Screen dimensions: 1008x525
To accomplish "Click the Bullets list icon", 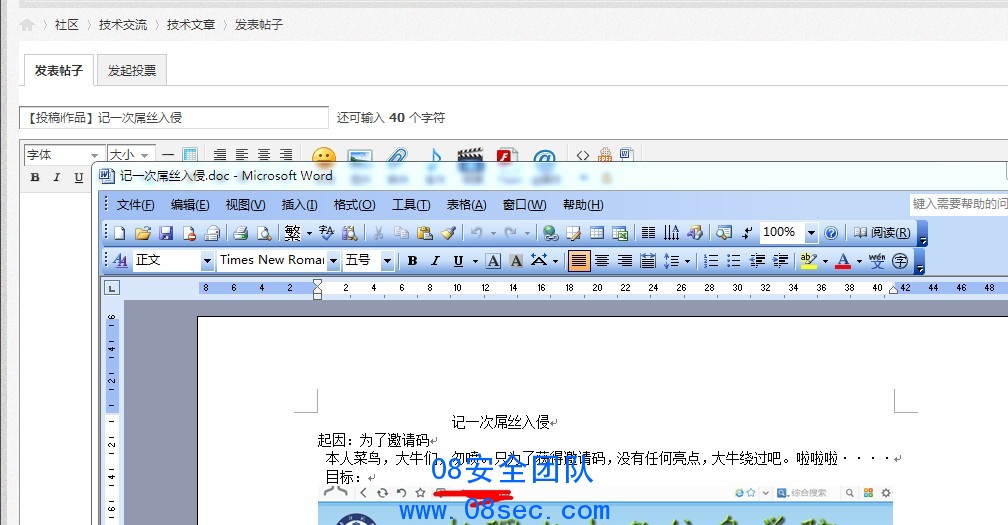I will point(734,260).
